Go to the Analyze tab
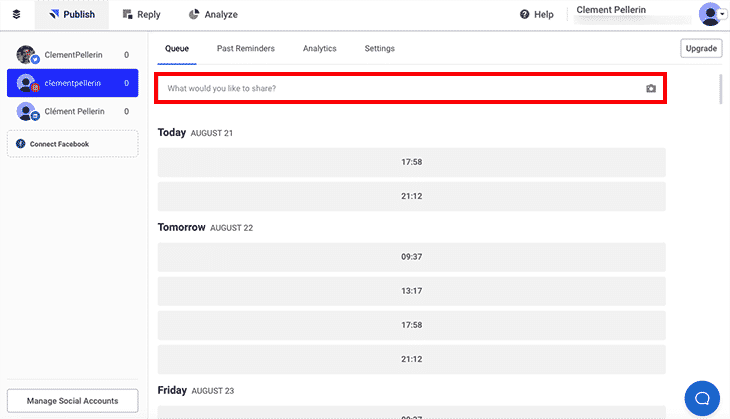730x419 pixels. pyautogui.click(x=213, y=15)
